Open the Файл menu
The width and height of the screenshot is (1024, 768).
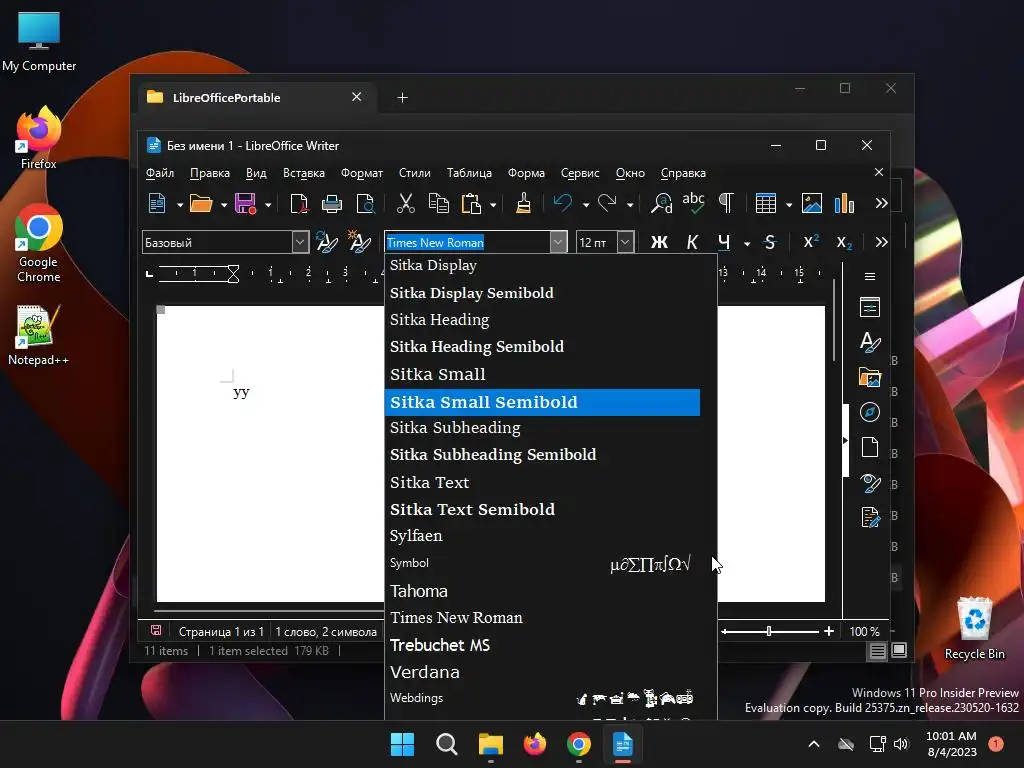click(x=159, y=173)
